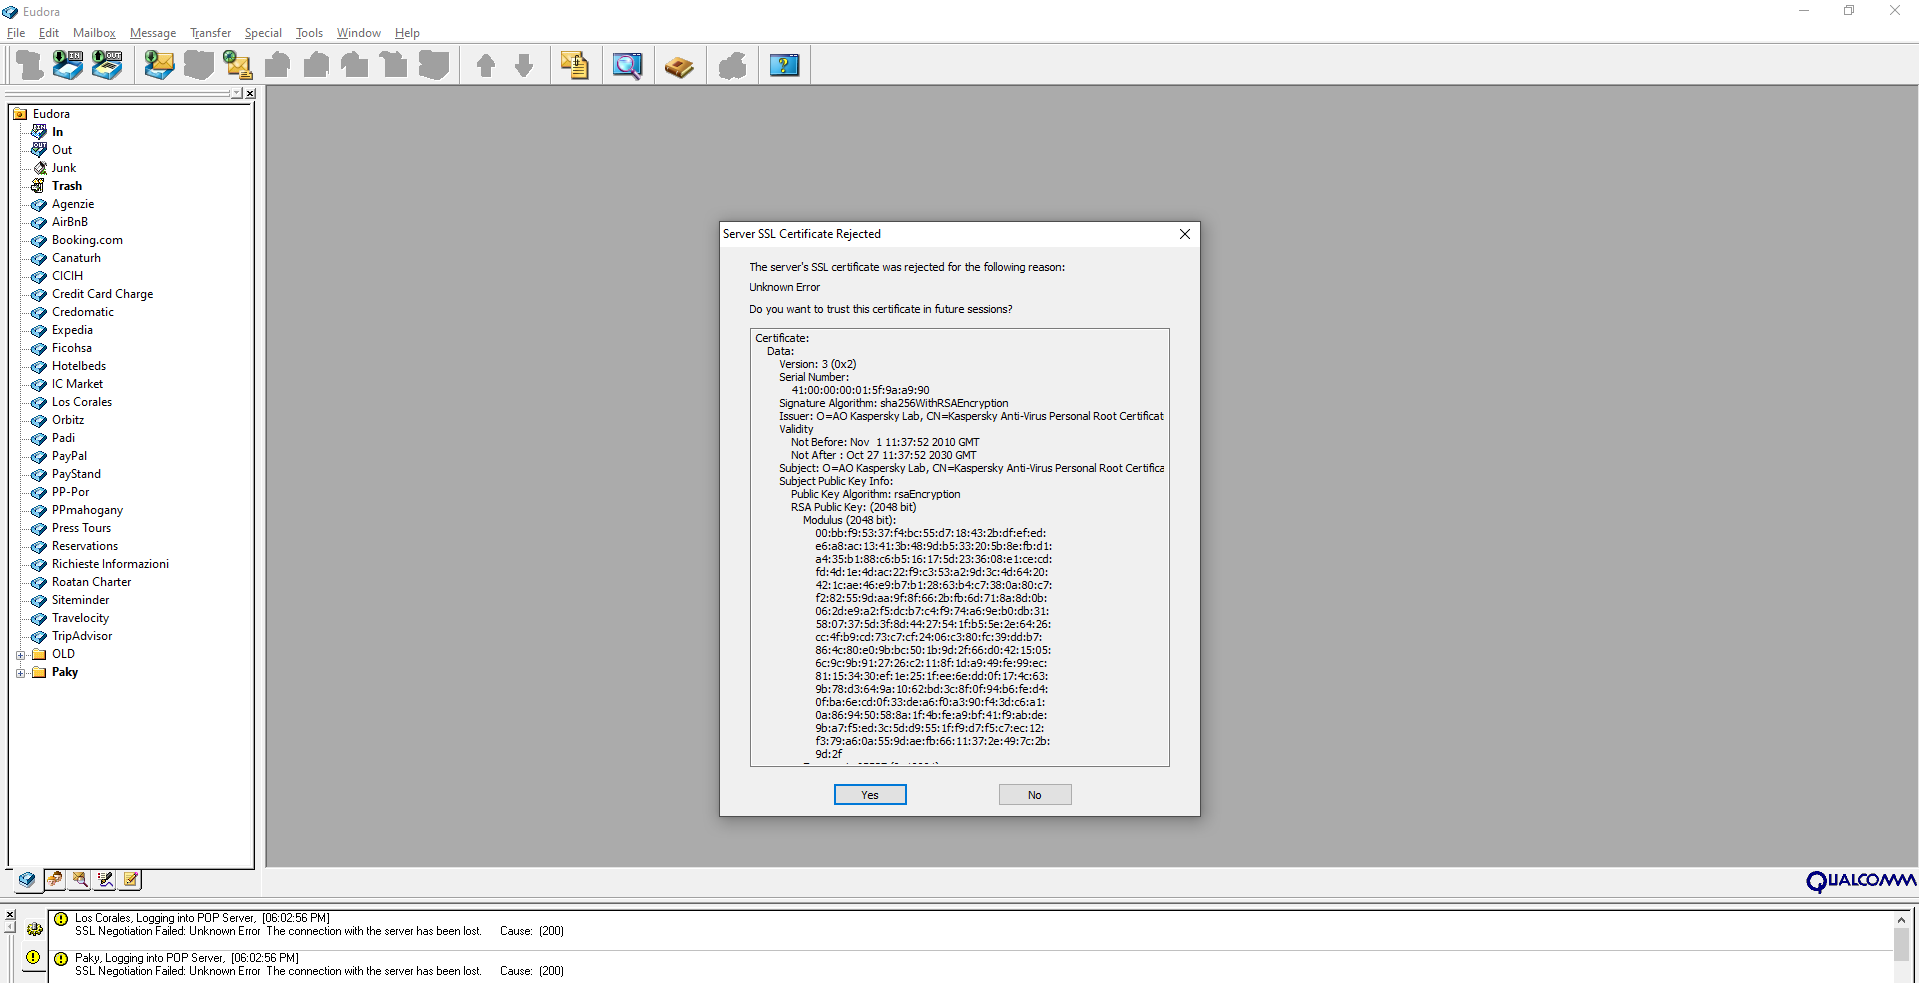Click Yes to trust the certificate
This screenshot has width=1919, height=983.
(x=870, y=795)
